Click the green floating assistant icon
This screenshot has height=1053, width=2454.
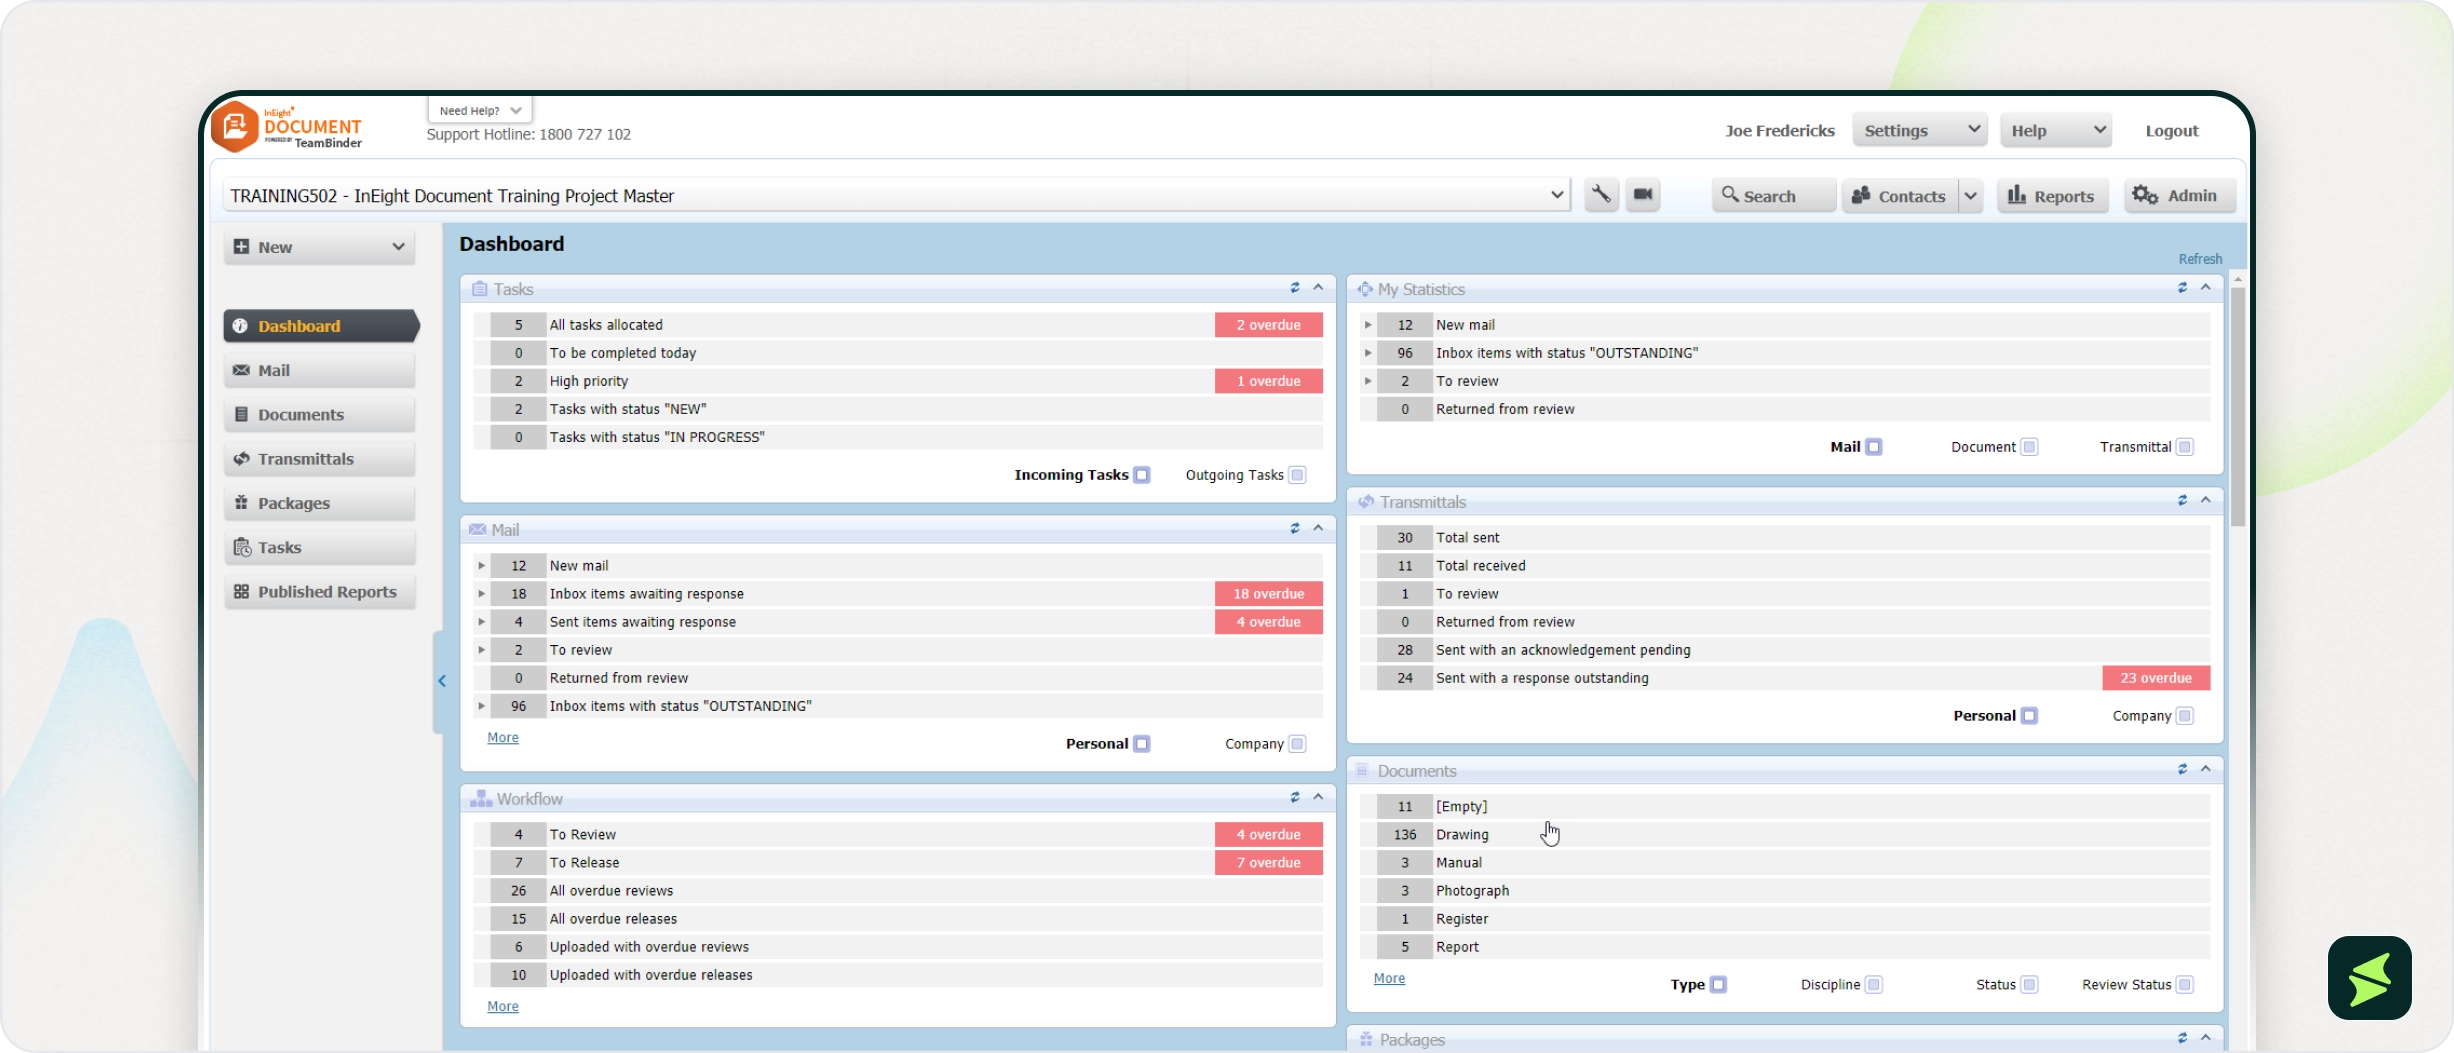[x=2369, y=978]
